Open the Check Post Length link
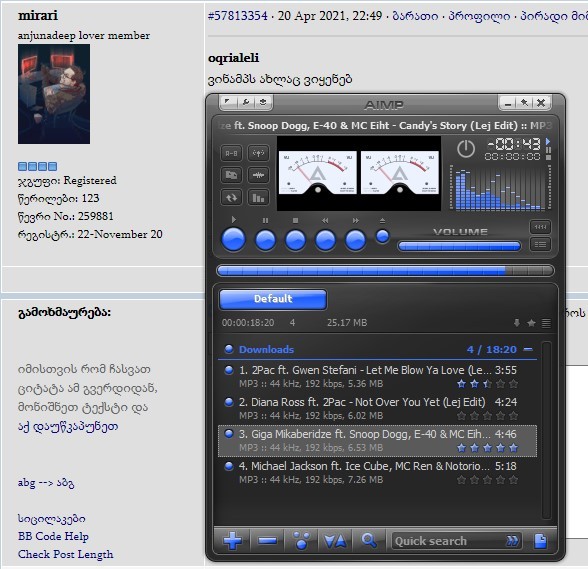The width and height of the screenshot is (588, 569). [65, 554]
